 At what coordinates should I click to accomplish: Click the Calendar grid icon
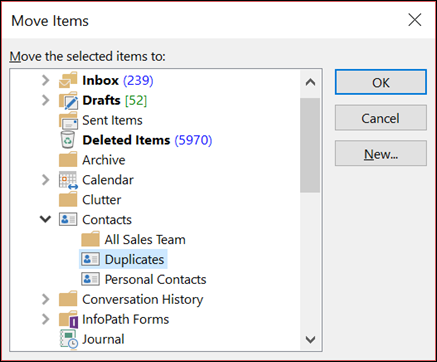[x=68, y=180]
